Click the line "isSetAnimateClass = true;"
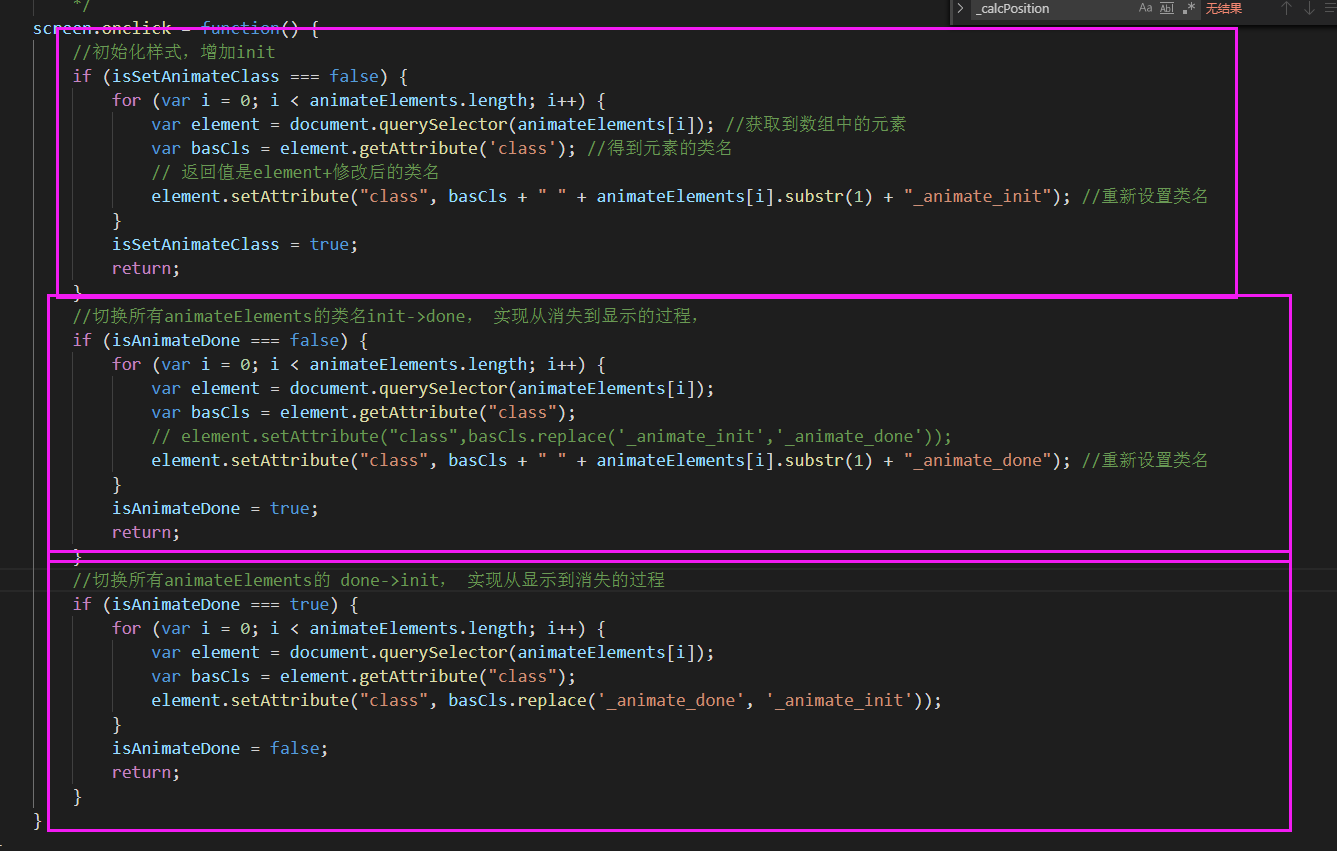Screen dimensions: 1337x851 (x=235, y=244)
